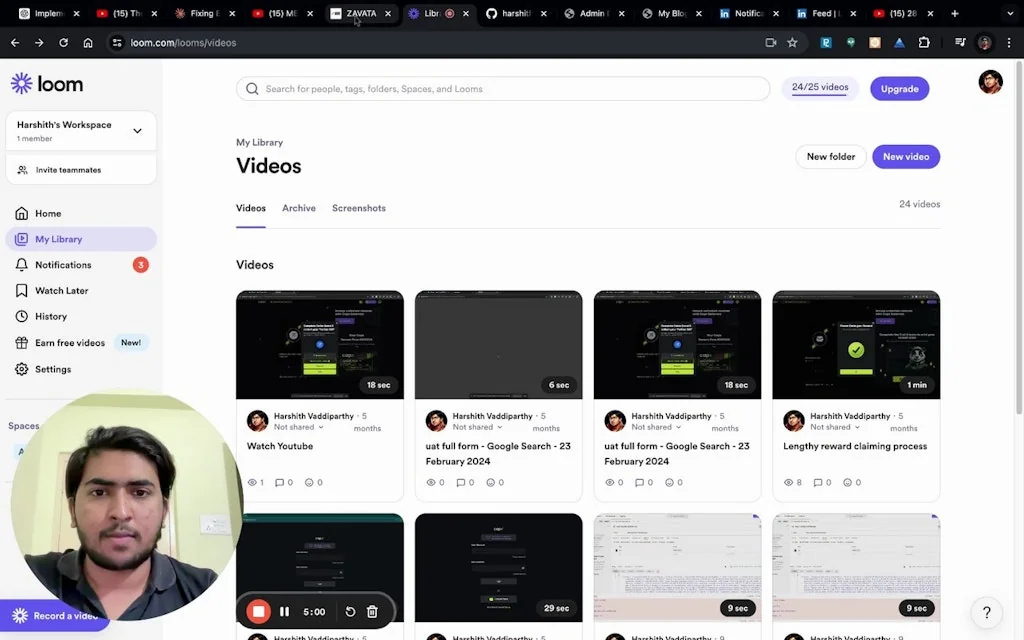Open the Watch Youtube video thumbnail
Viewport: 1024px width, 640px height.
click(x=319, y=341)
